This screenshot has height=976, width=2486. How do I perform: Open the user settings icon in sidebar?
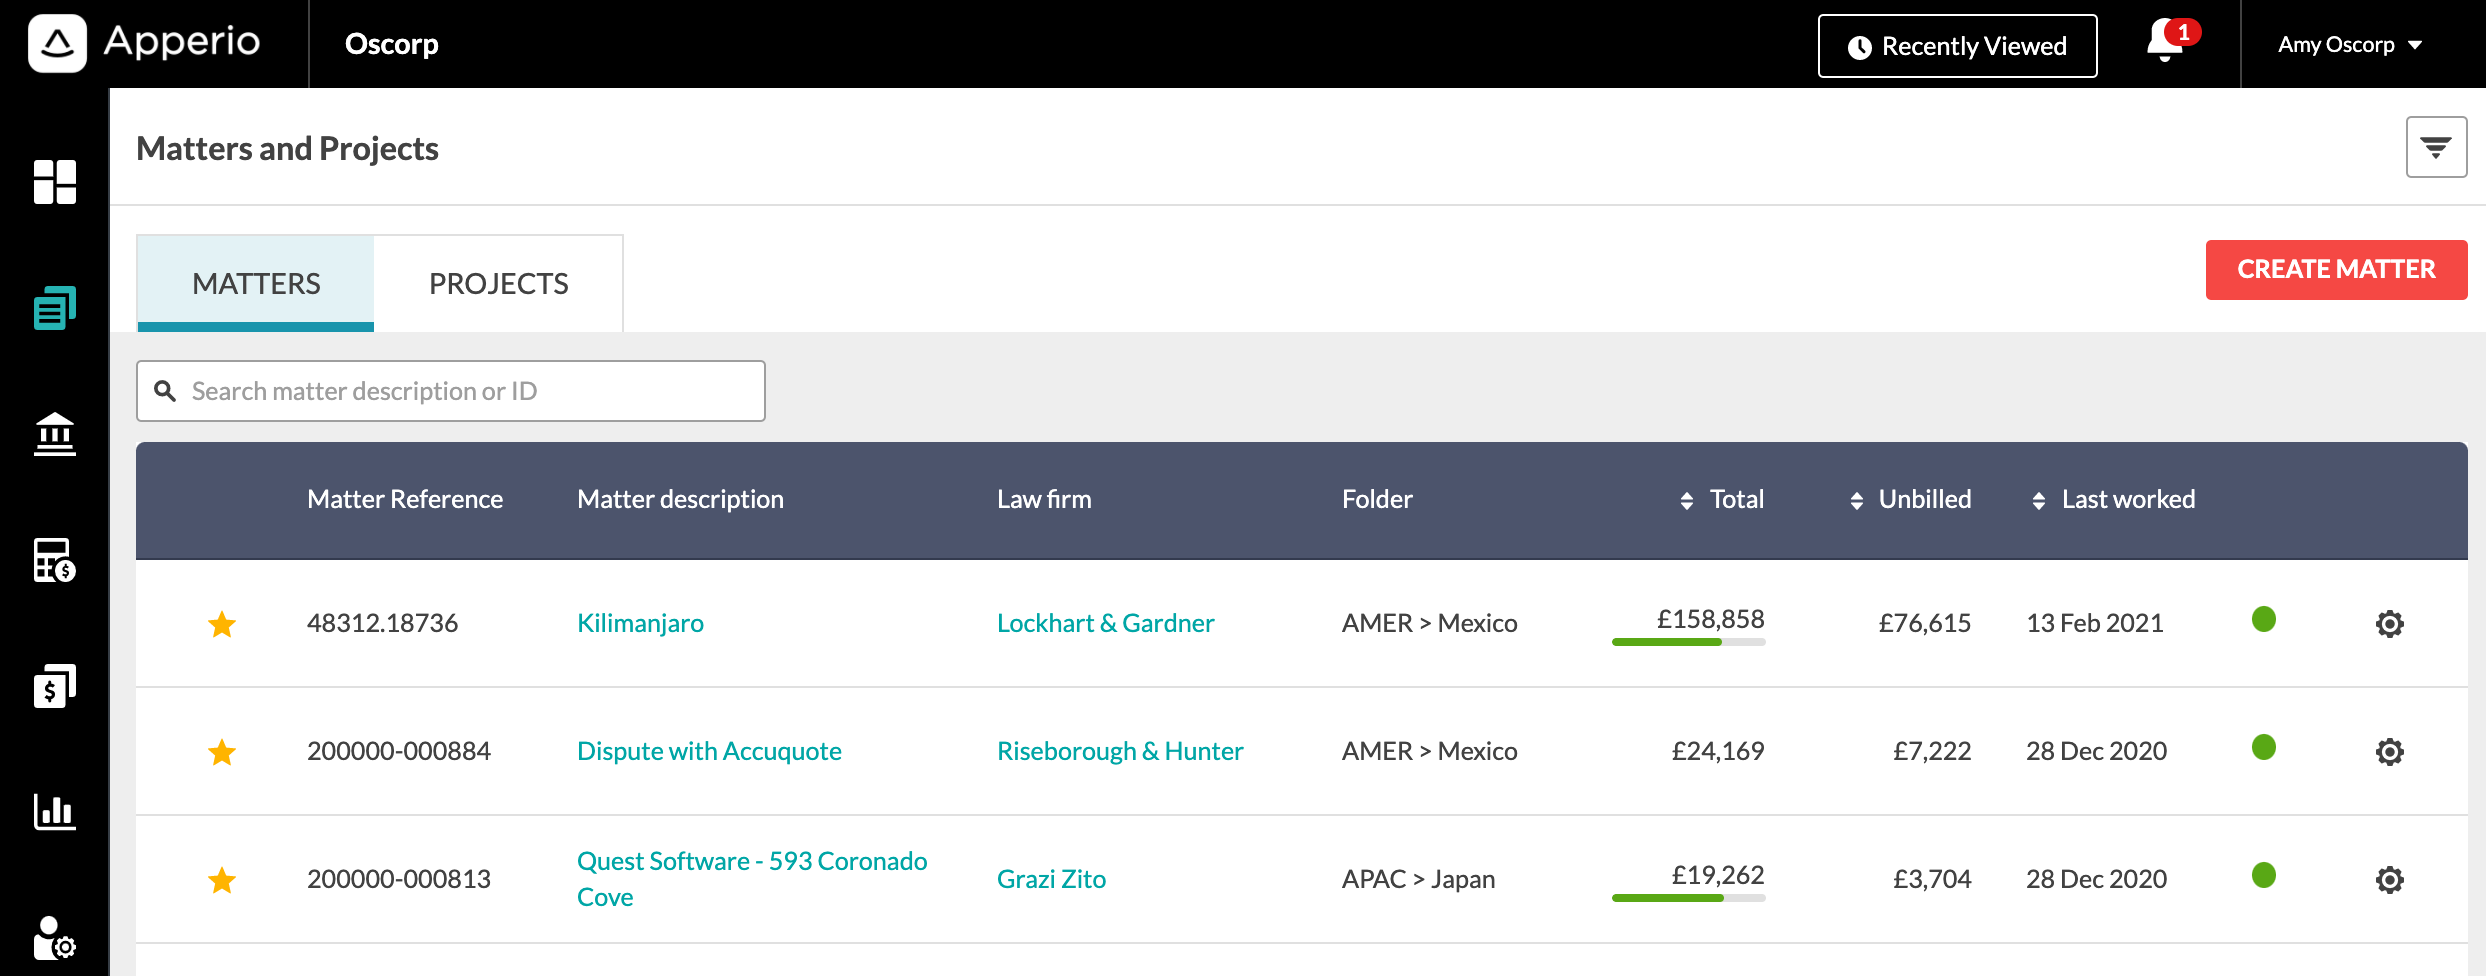55,938
